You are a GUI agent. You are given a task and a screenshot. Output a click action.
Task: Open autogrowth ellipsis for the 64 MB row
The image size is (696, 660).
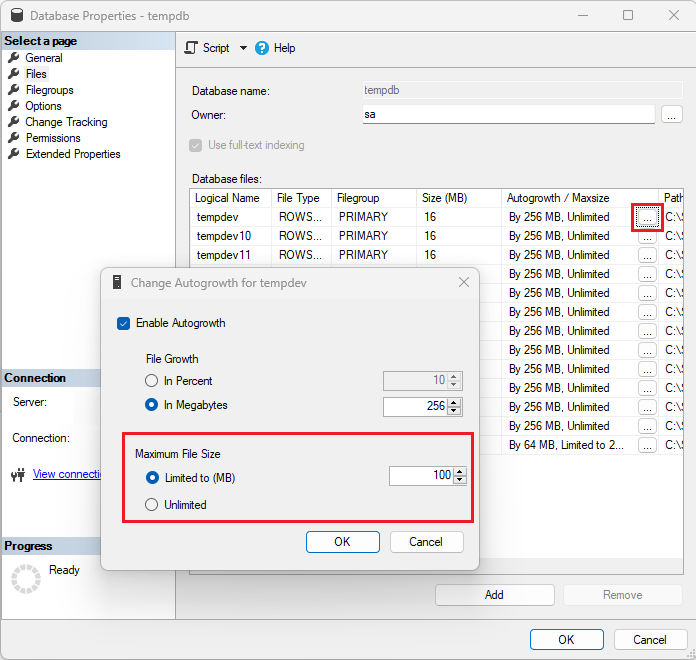tap(647, 445)
